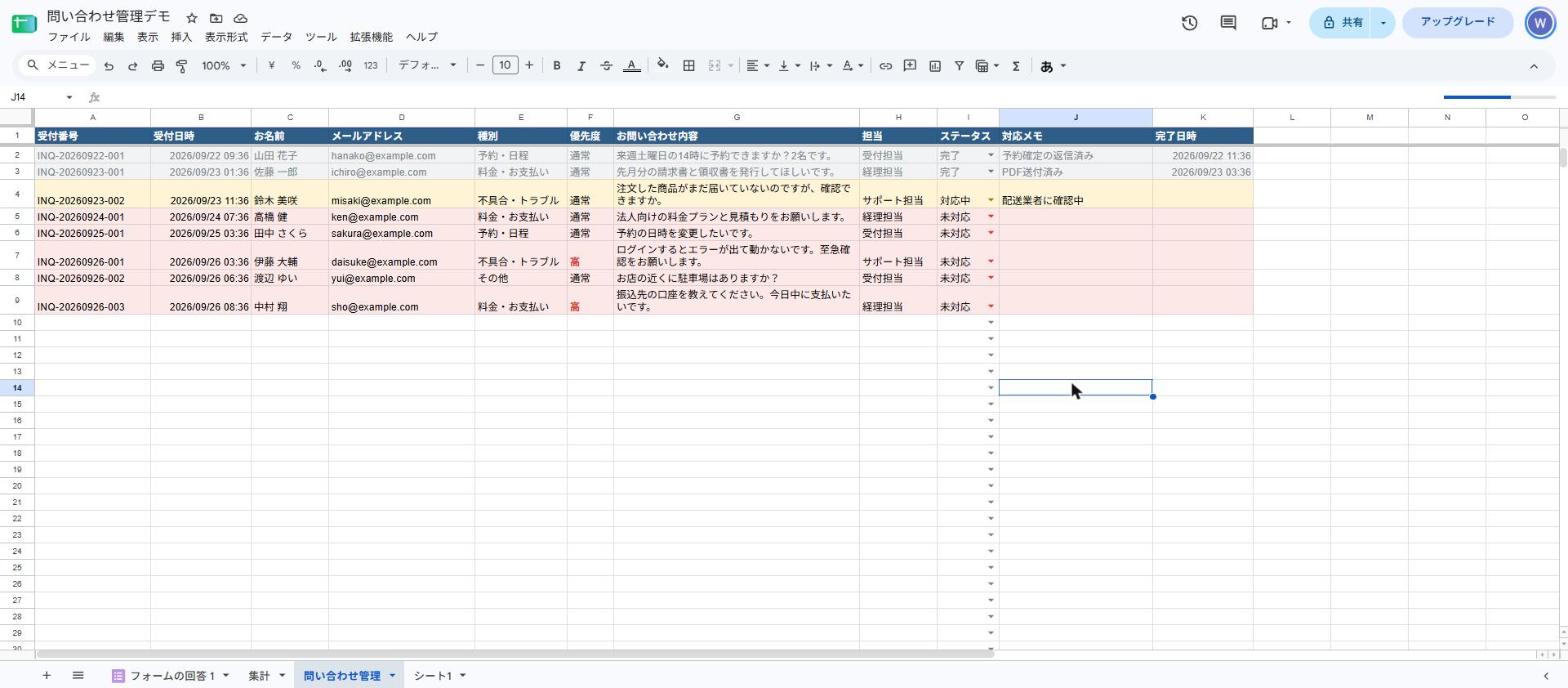Switch to the フォームの回答 1 tab
1568x688 pixels.
tap(171, 676)
